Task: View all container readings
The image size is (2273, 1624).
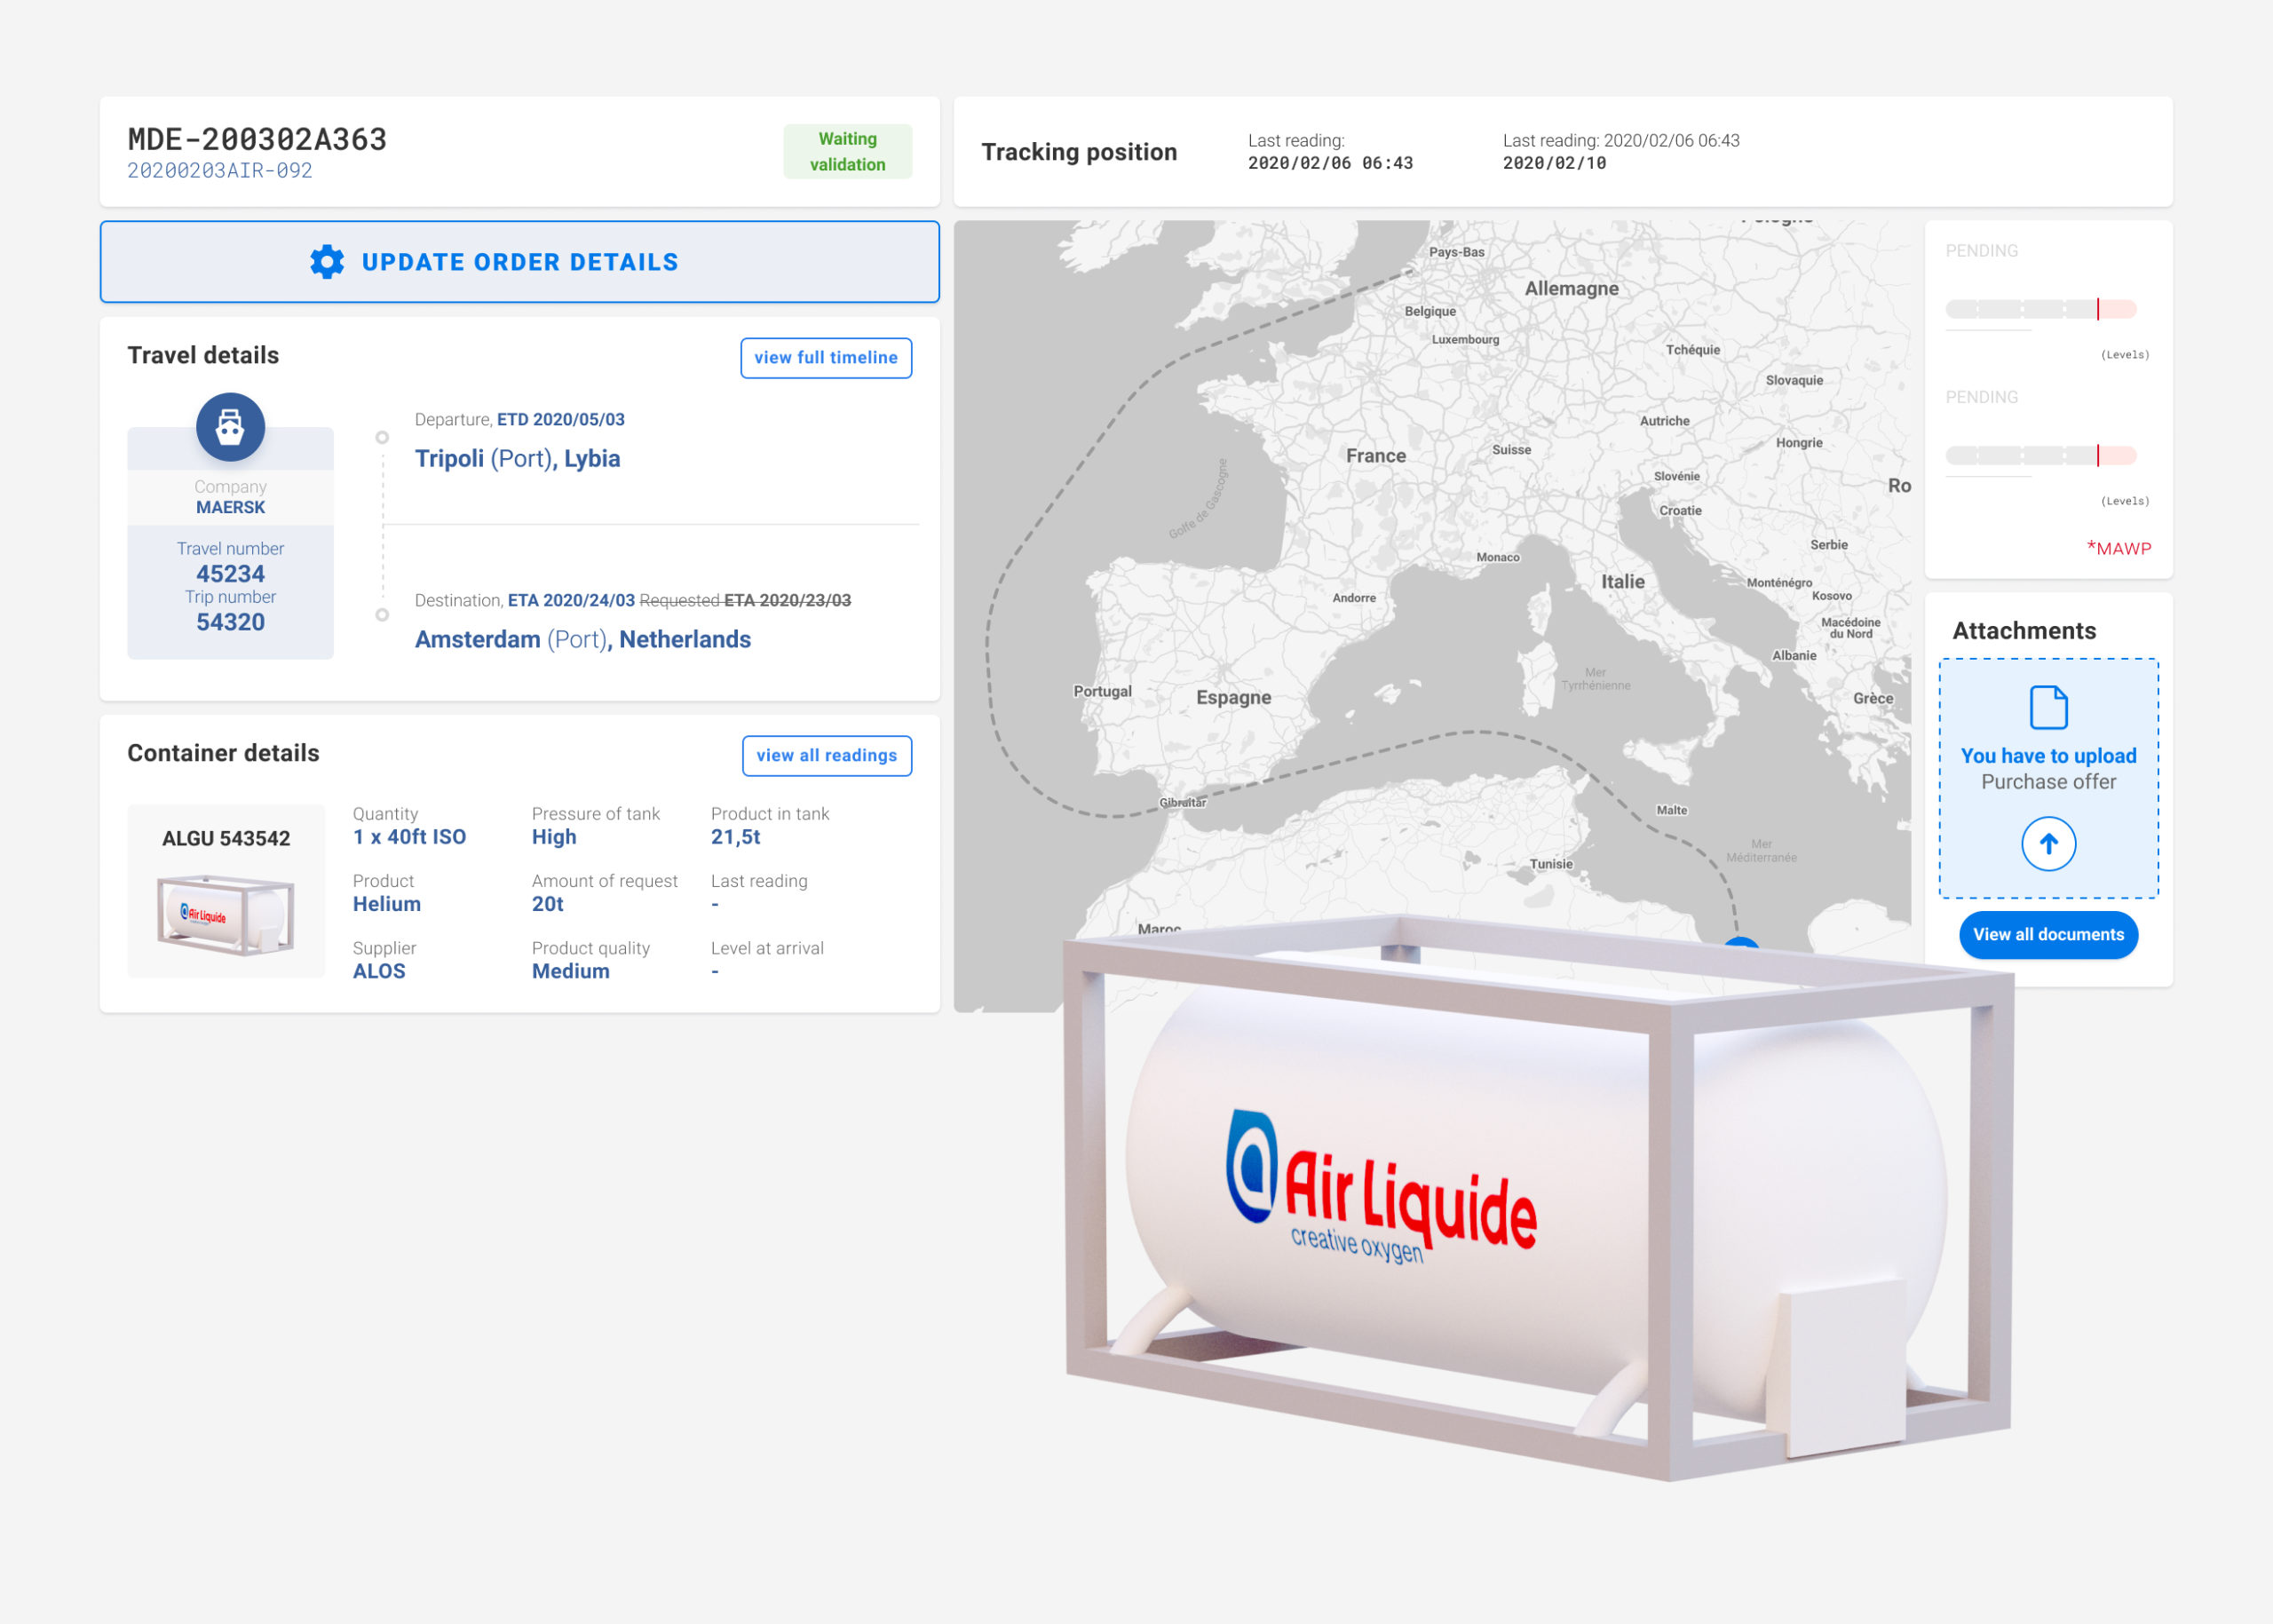Action: (x=826, y=756)
